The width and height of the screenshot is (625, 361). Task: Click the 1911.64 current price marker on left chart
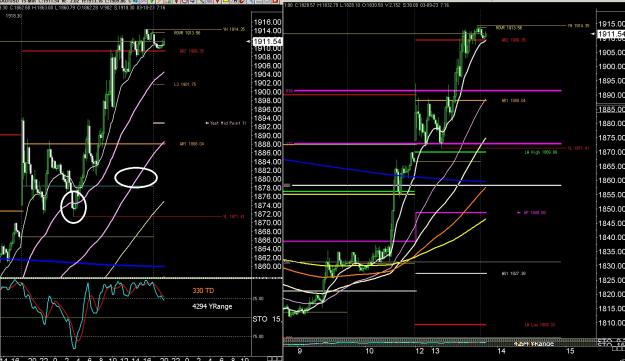[x=268, y=41]
